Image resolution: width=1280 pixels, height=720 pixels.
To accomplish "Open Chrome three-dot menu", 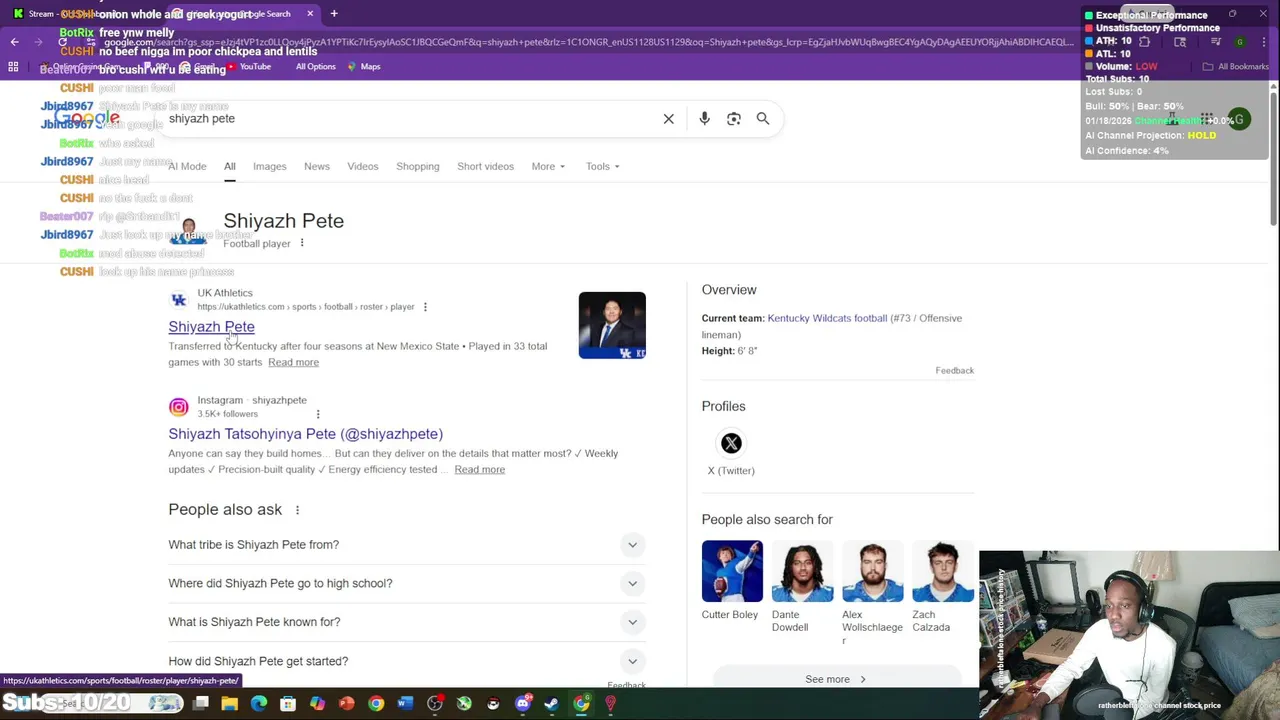I will [1265, 42].
